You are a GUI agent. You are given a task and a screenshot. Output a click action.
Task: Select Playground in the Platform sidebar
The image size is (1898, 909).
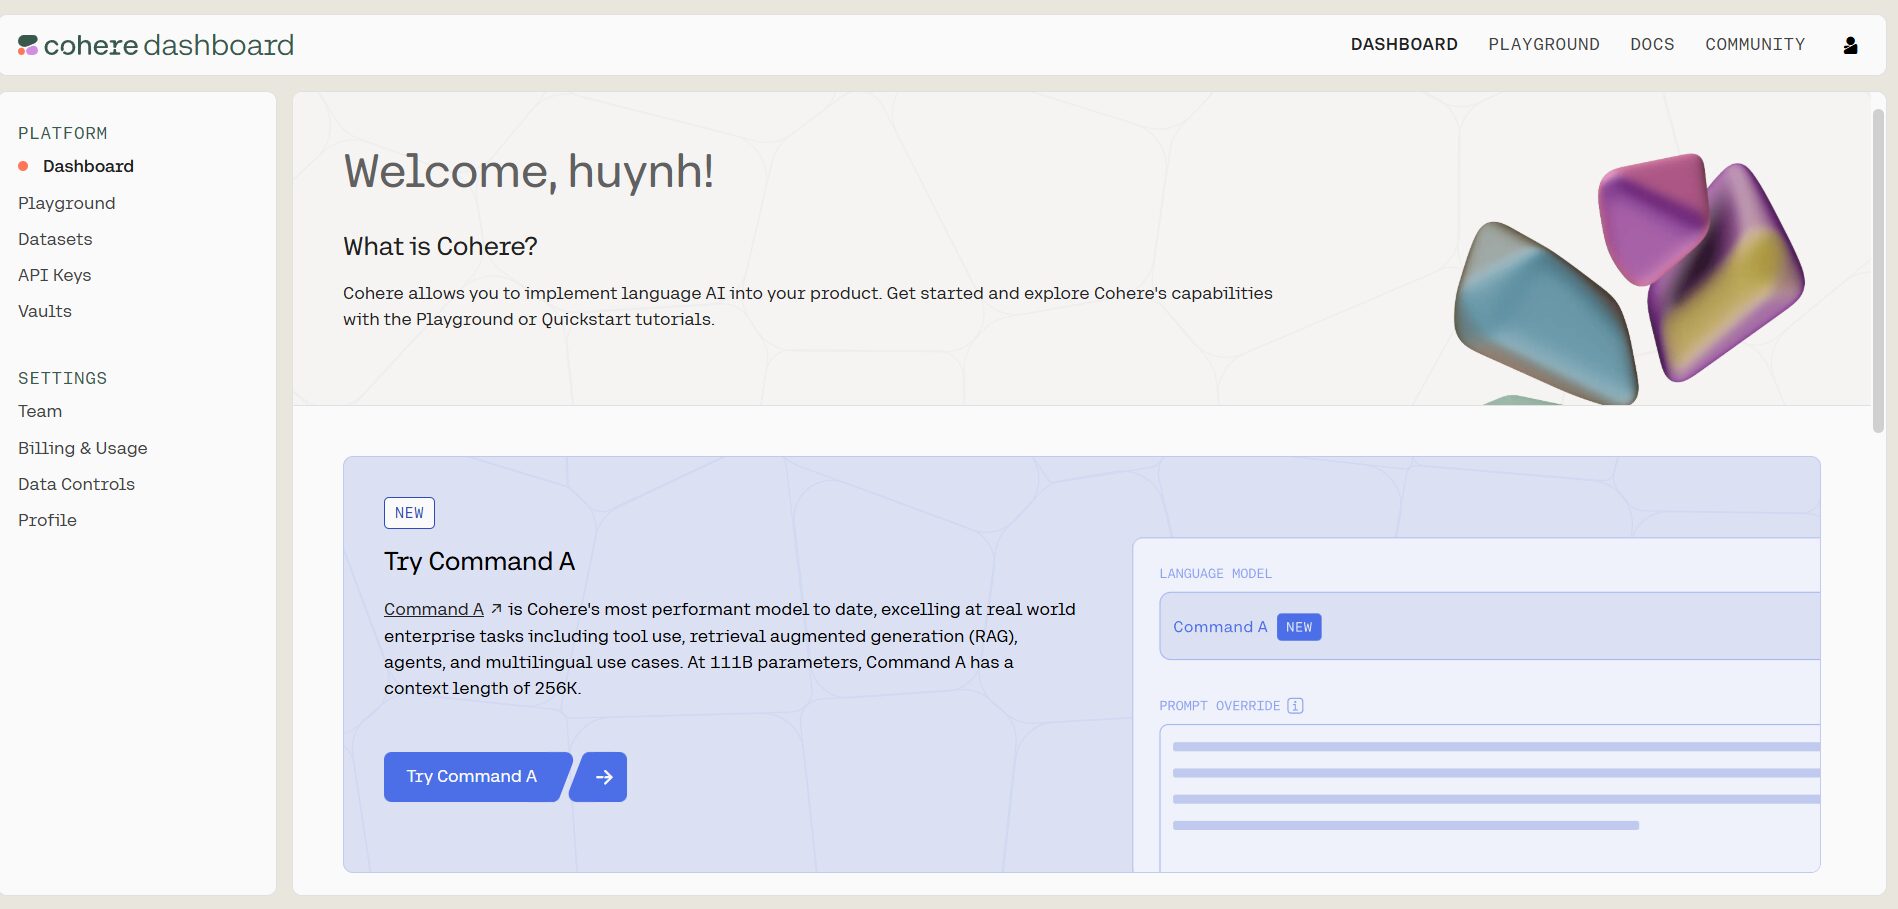coord(67,203)
